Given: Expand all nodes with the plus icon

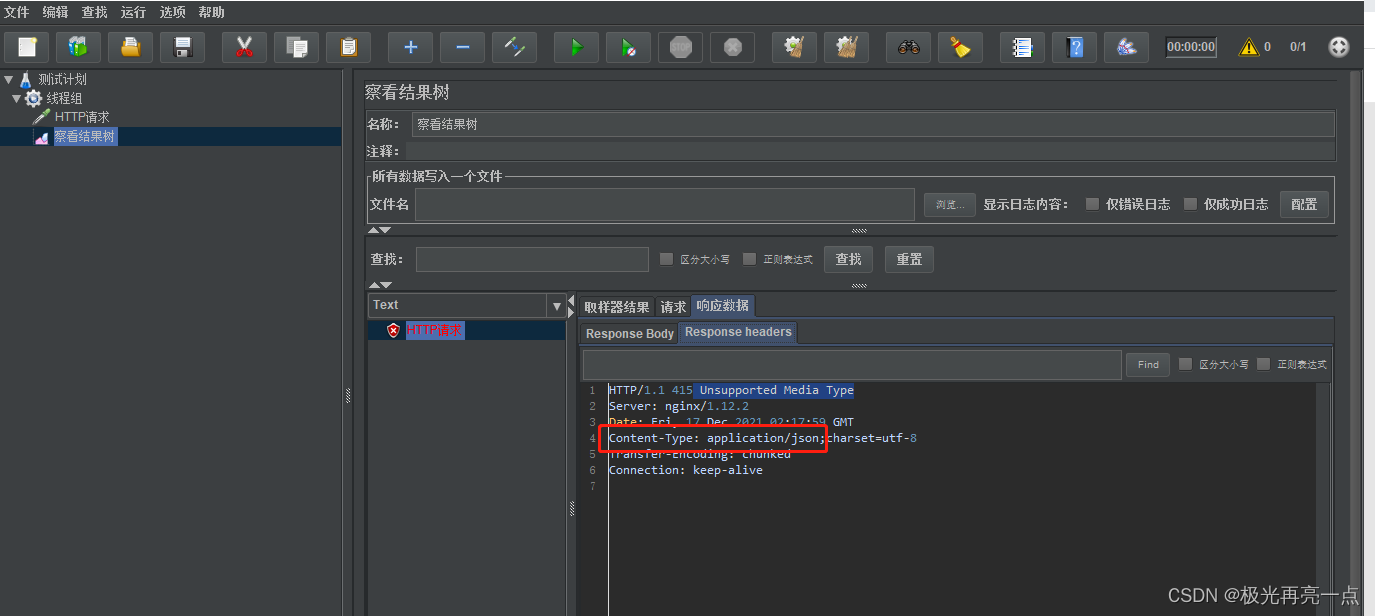Looking at the screenshot, I should tap(410, 47).
